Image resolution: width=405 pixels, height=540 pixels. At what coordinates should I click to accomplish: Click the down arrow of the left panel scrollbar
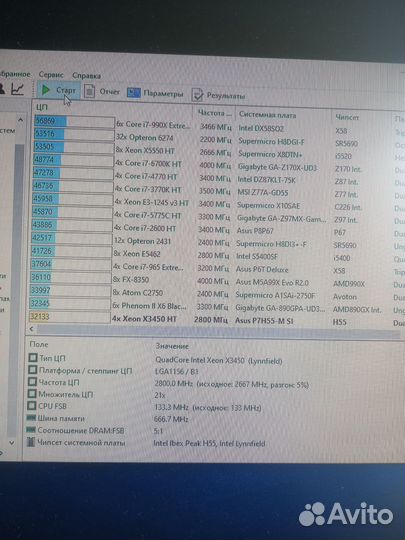[12, 443]
